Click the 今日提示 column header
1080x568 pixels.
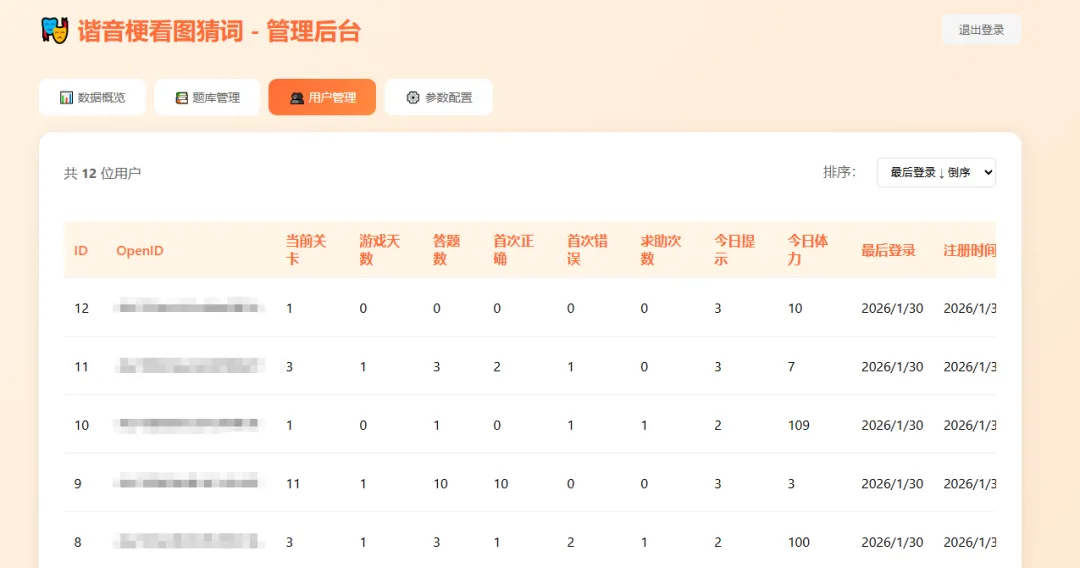pos(734,250)
